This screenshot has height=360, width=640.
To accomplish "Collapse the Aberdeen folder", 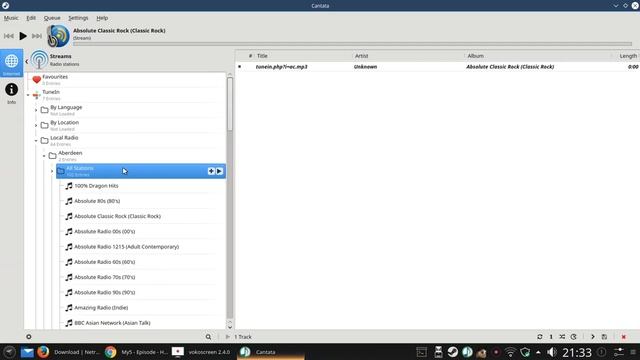I will tap(44, 156).
